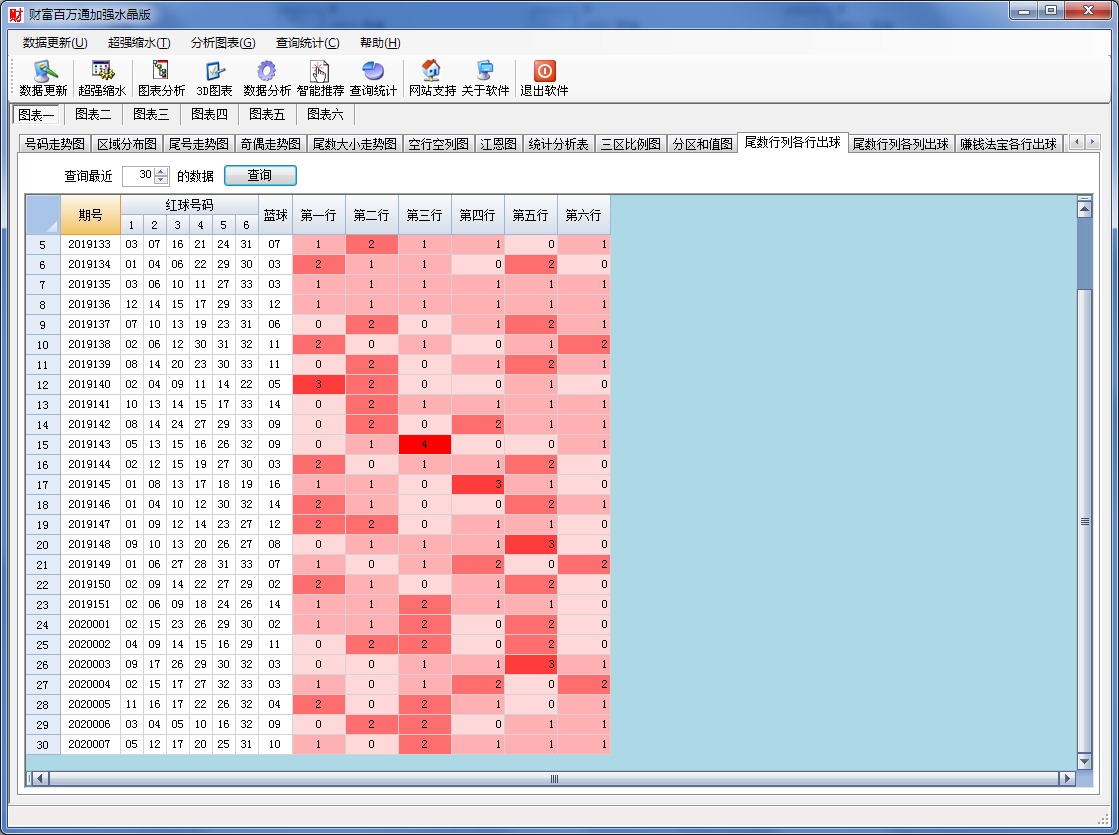Open the 3D图表 toolbar icon
The height and width of the screenshot is (835, 1119).
(214, 71)
